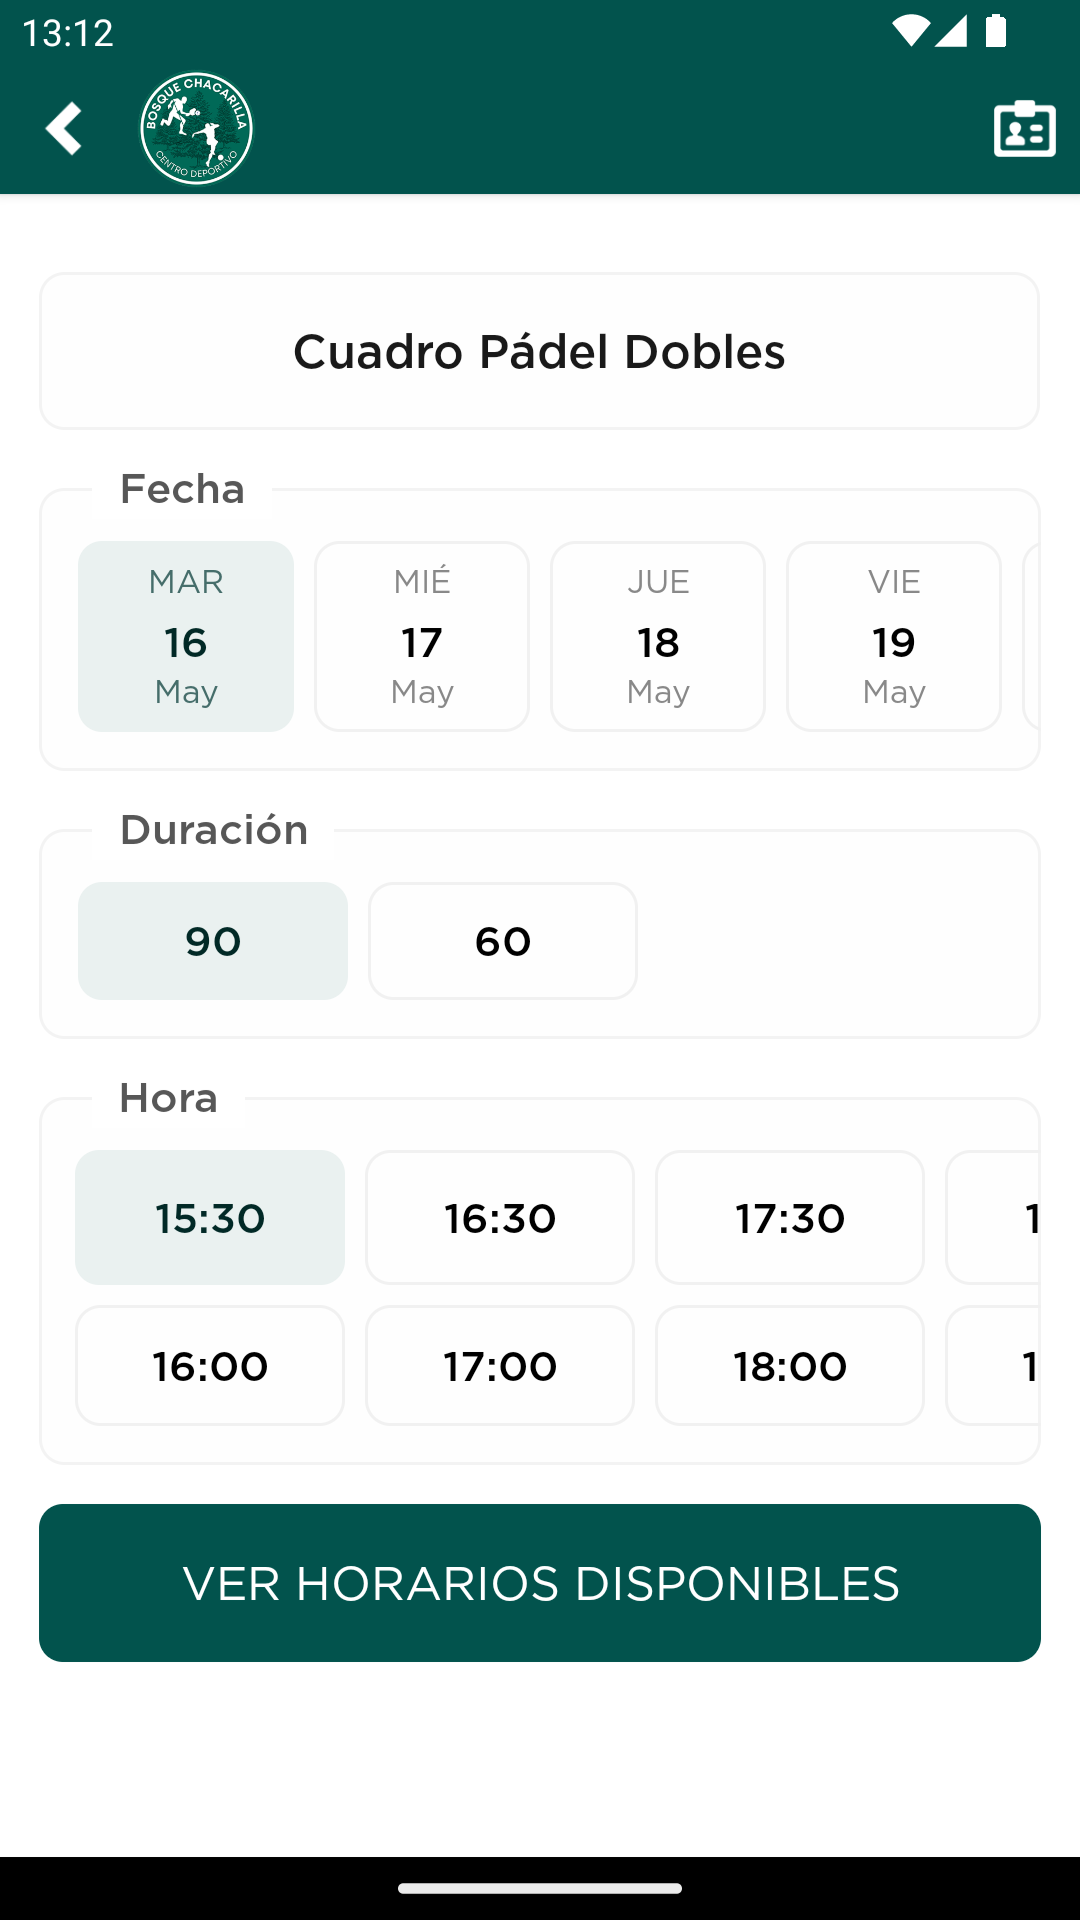Select Tuesday 16 May date
Screen dimensions: 1080x1920
pyautogui.click(x=186, y=636)
